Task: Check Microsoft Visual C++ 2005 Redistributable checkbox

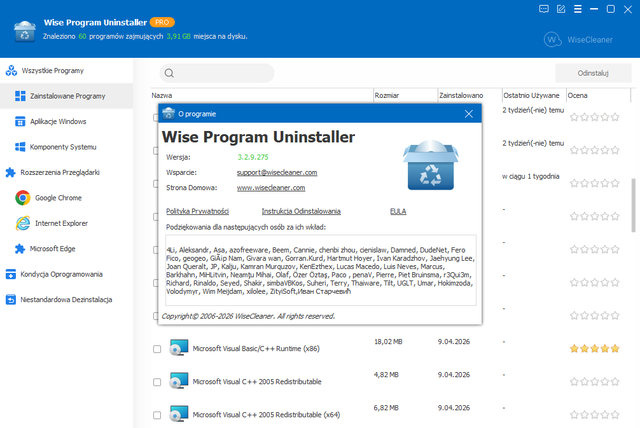Action: 157,382
